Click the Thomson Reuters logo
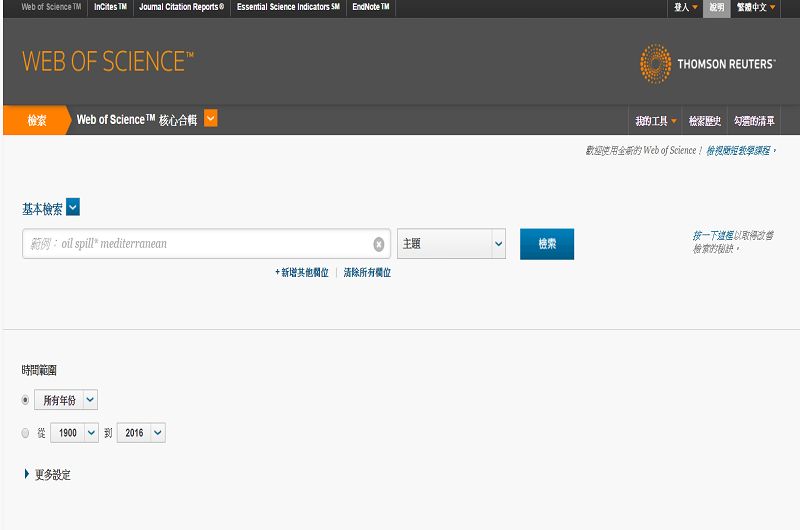 (x=708, y=64)
